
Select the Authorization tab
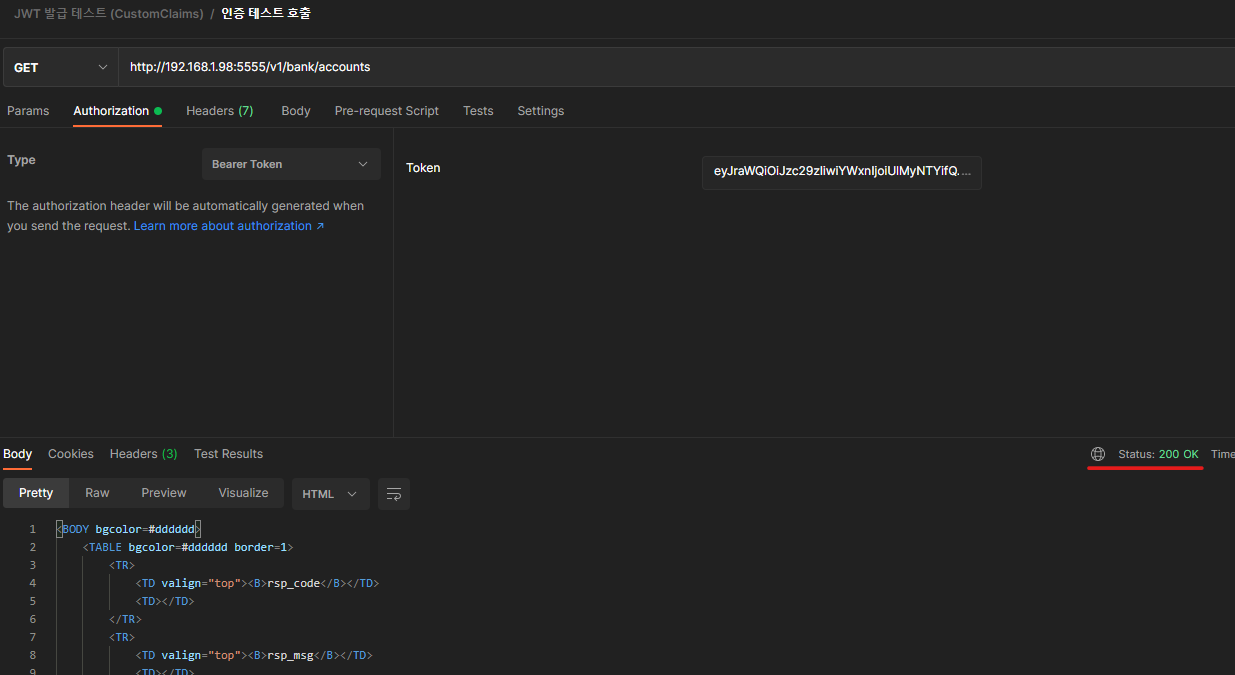point(111,111)
